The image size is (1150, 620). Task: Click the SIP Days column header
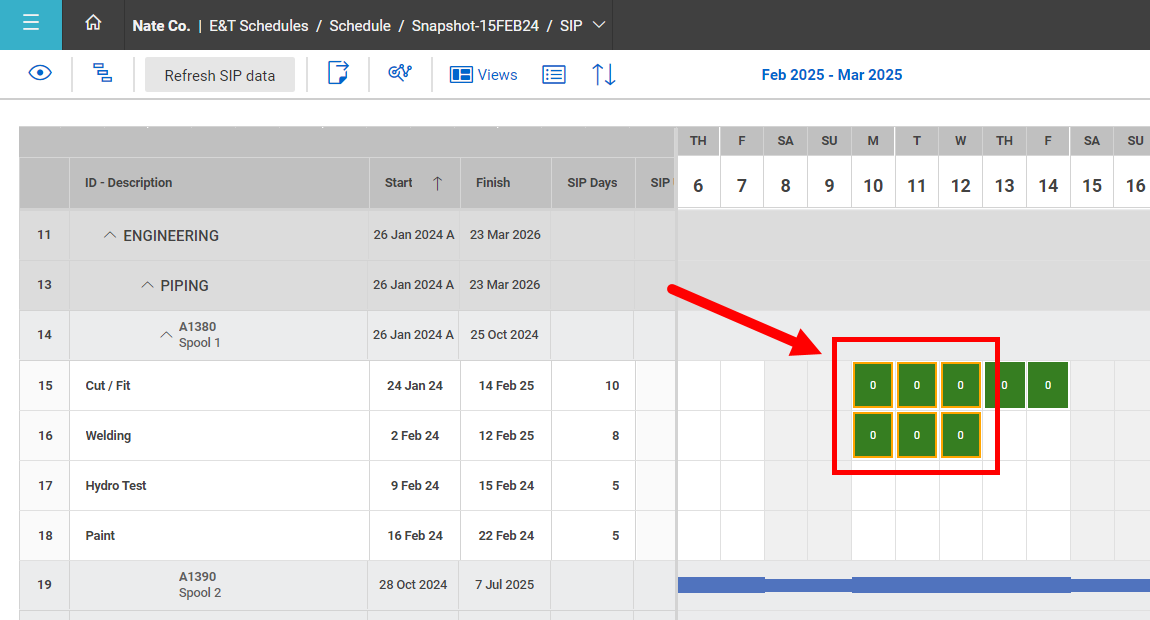[x=592, y=183]
